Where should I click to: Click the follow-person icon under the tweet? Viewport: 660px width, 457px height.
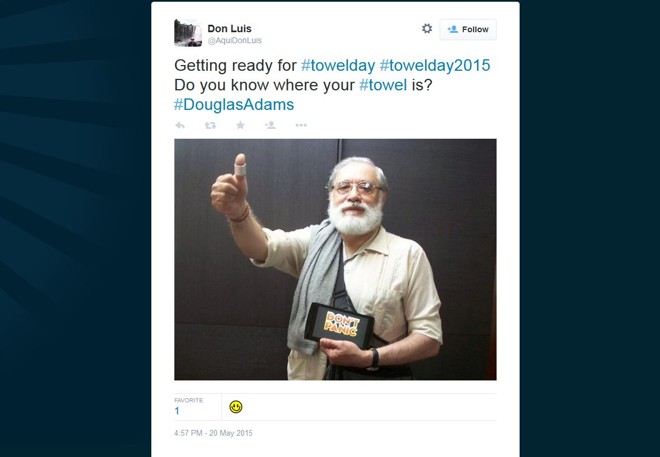270,125
